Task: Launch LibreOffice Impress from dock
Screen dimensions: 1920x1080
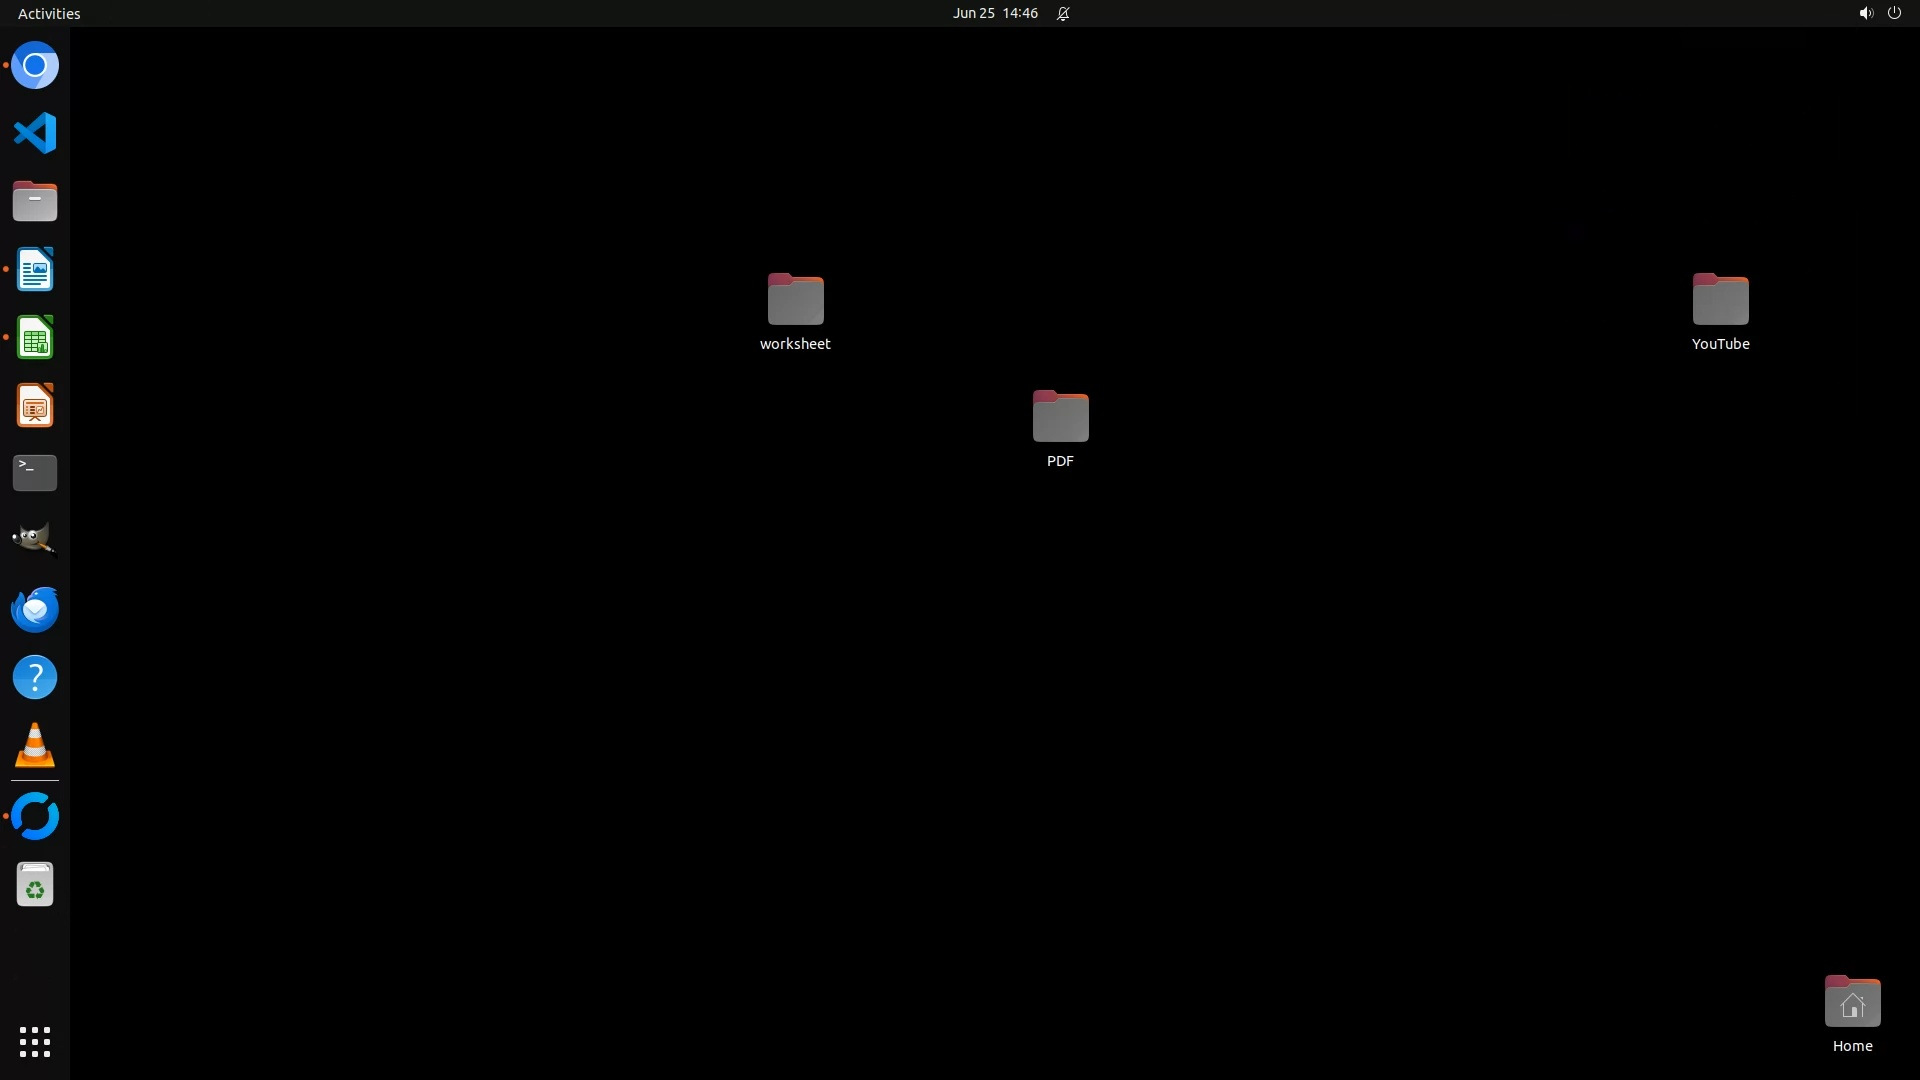Action: pyautogui.click(x=35, y=406)
